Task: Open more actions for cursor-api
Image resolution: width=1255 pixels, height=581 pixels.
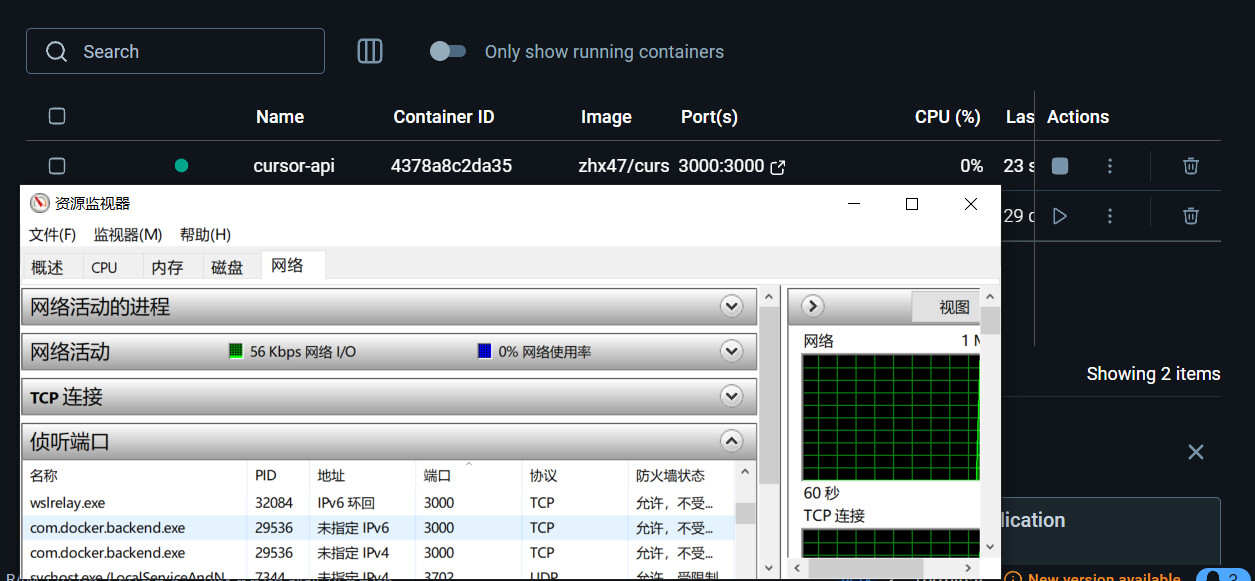Action: [x=1110, y=166]
